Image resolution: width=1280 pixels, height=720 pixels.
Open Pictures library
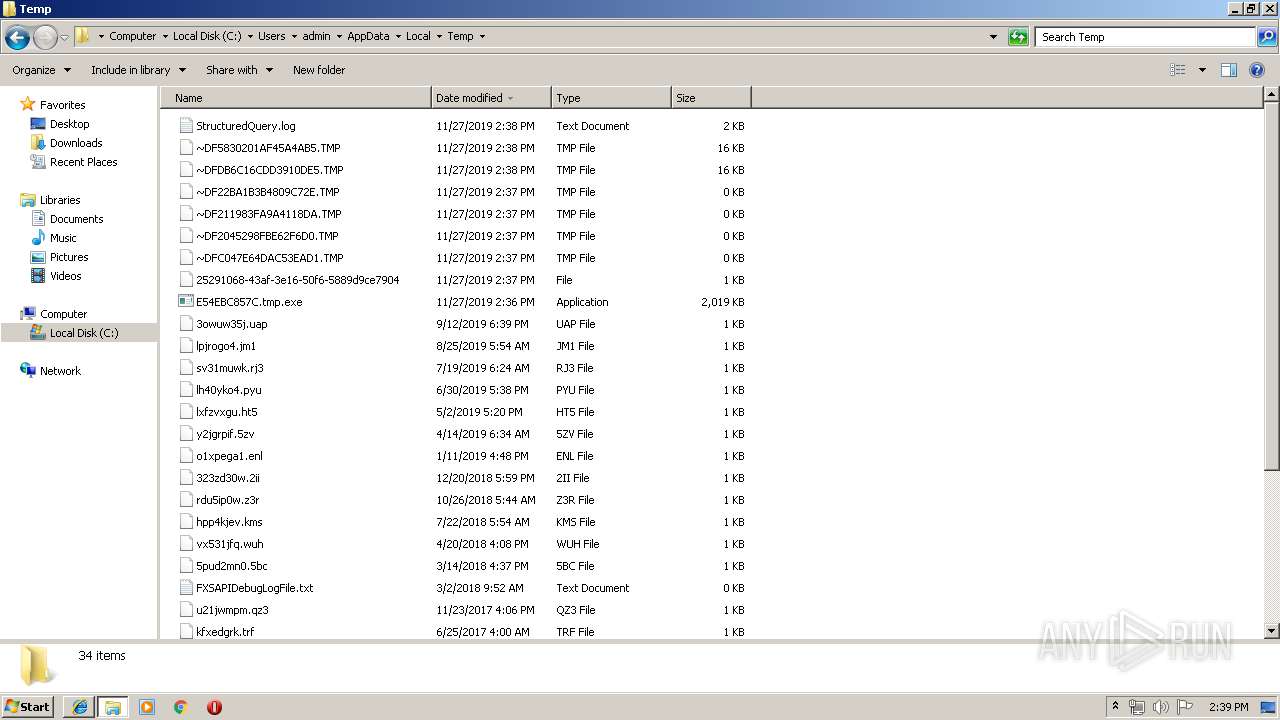[69, 257]
